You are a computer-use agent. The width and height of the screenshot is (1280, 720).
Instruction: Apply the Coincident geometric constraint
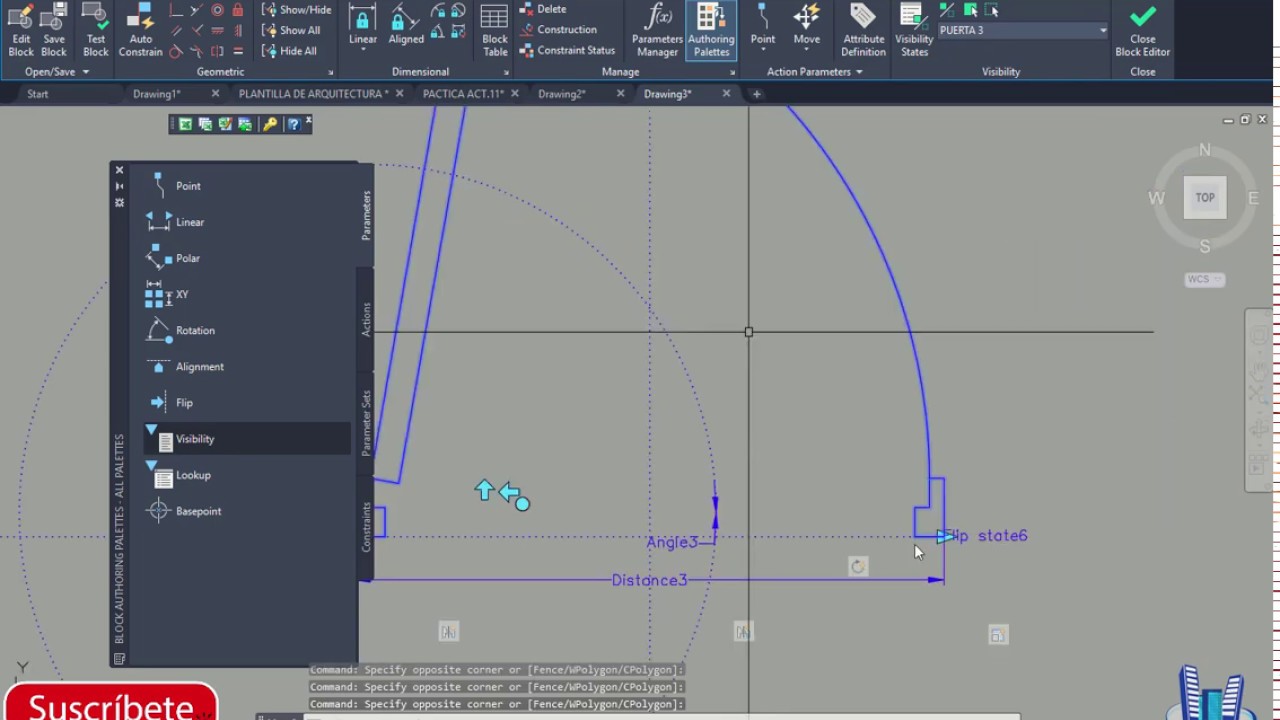(x=176, y=10)
